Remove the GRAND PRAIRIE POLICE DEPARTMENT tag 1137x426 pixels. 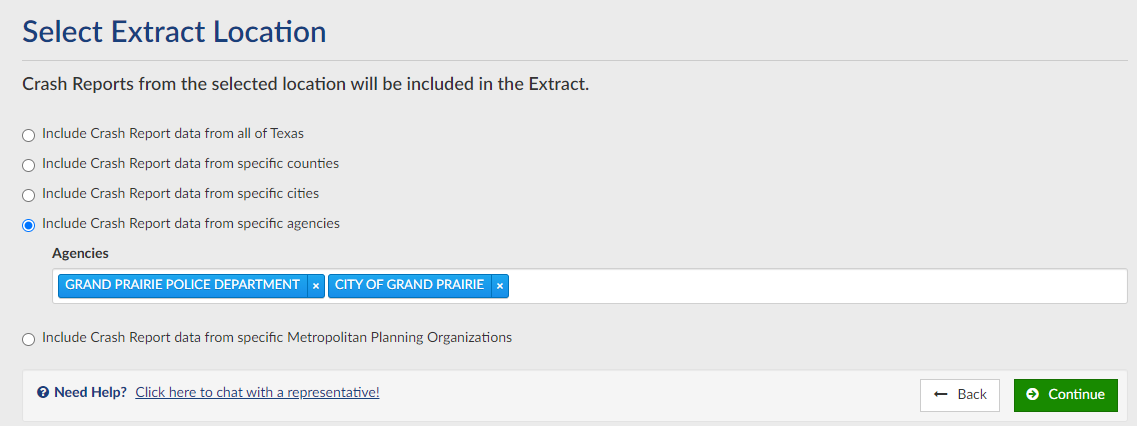pyautogui.click(x=316, y=286)
